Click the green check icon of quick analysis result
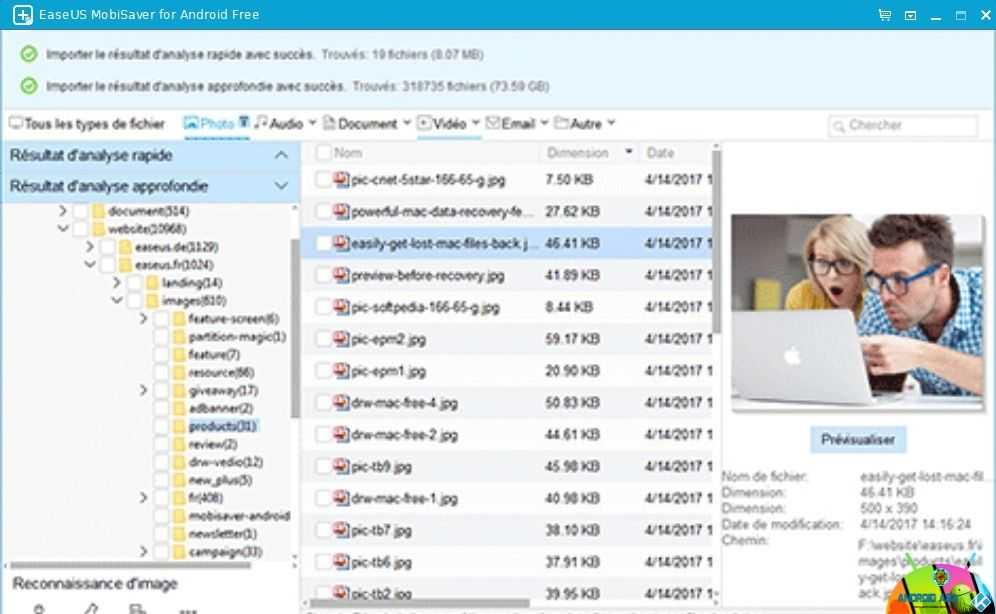 tap(29, 54)
